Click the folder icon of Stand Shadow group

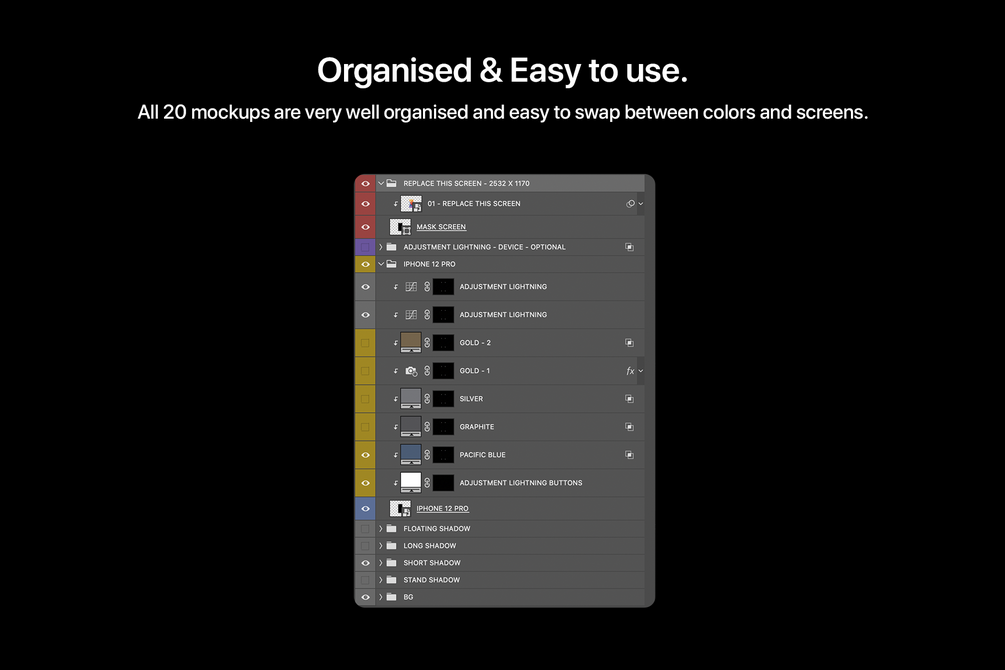pos(392,580)
